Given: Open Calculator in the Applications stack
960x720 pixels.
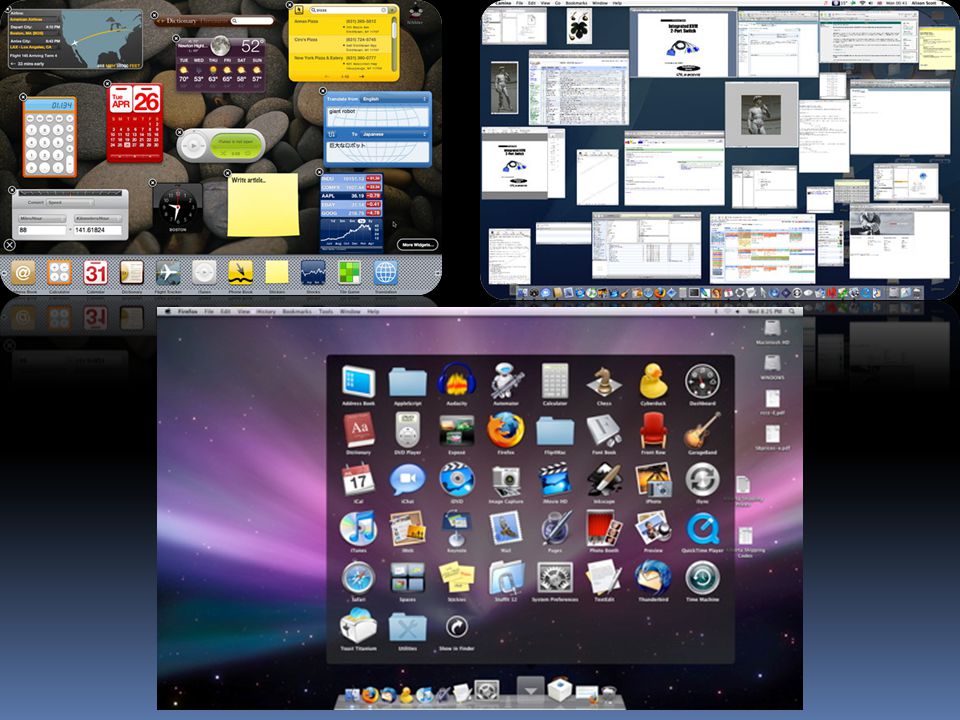Looking at the screenshot, I should [x=555, y=381].
